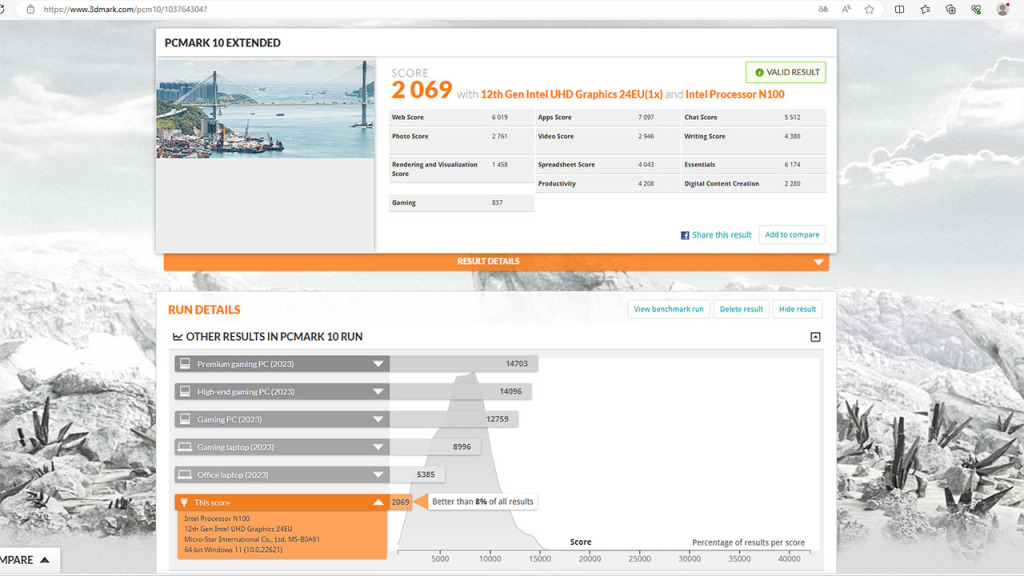Collapse the This score arrow
The image size is (1024, 576).
[378, 502]
